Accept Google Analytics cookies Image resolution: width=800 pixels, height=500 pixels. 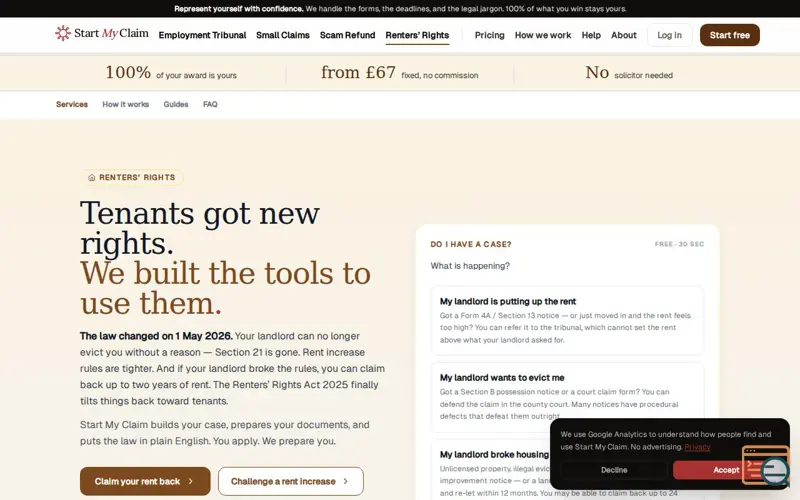tap(726, 470)
